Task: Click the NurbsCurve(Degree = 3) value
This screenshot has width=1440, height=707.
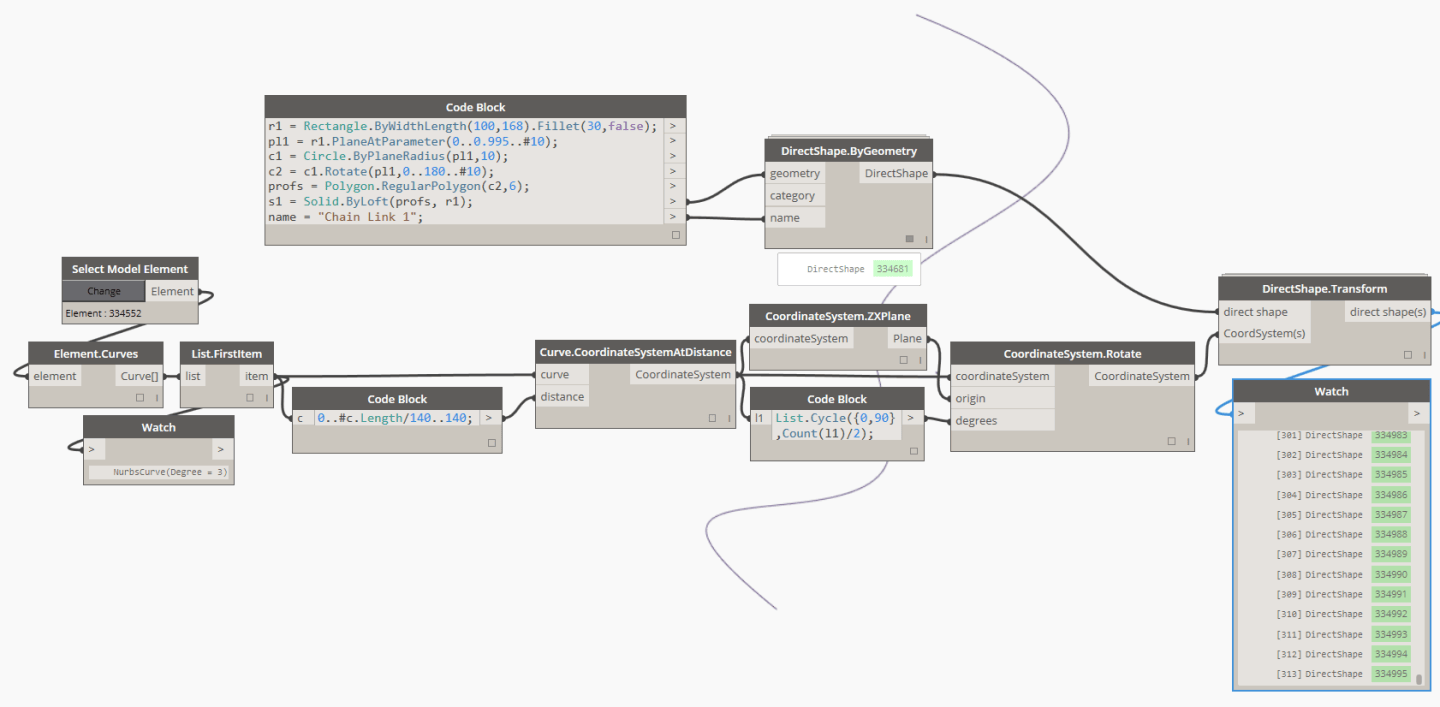Action: click(x=170, y=471)
